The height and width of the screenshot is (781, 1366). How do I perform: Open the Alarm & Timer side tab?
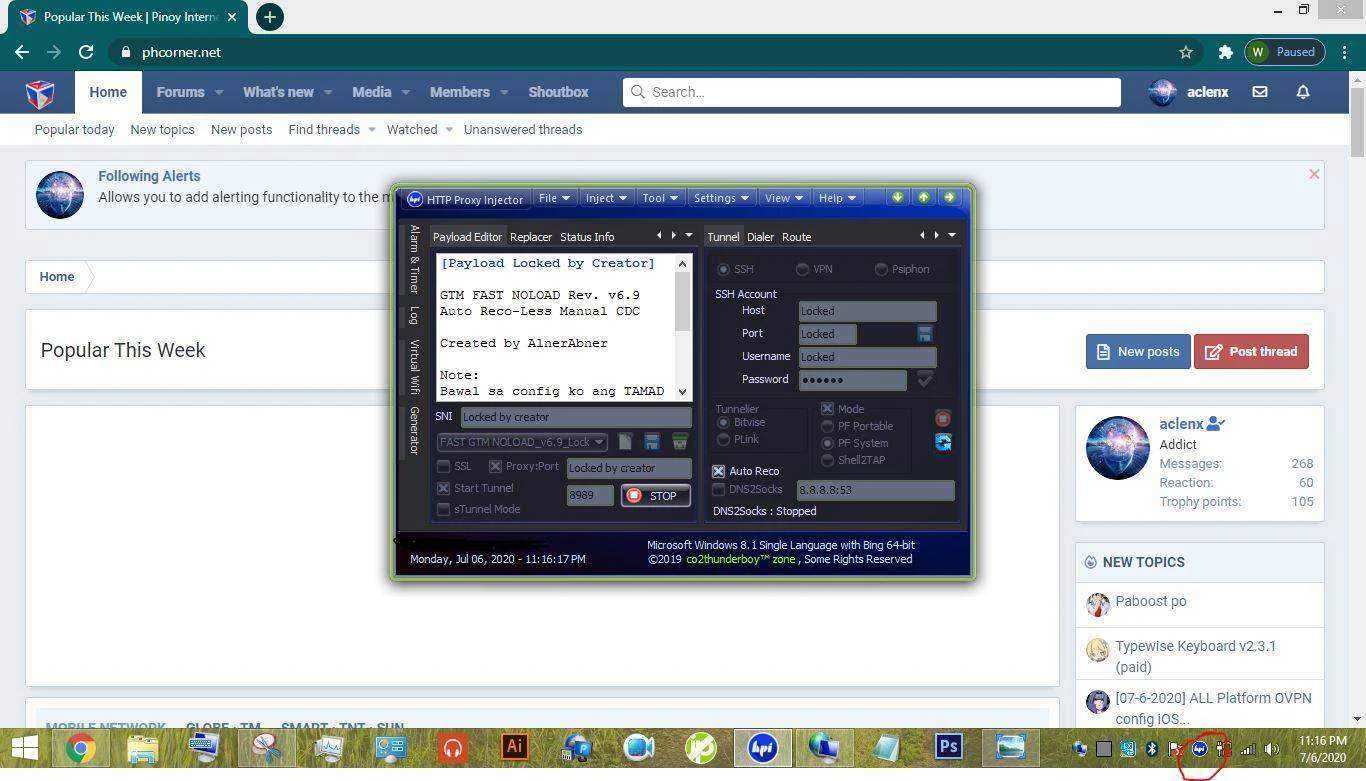click(413, 259)
